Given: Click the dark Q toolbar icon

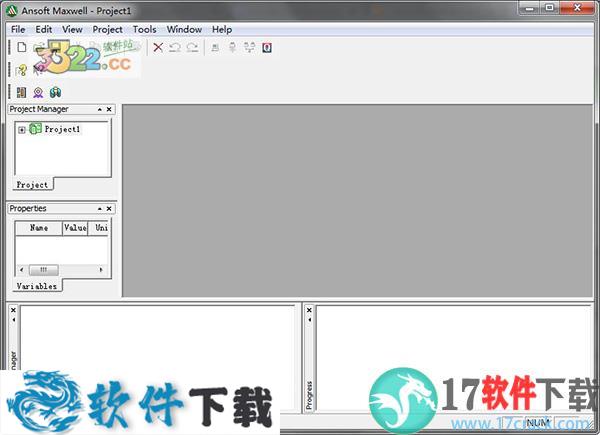Looking at the screenshot, I should [x=267, y=47].
